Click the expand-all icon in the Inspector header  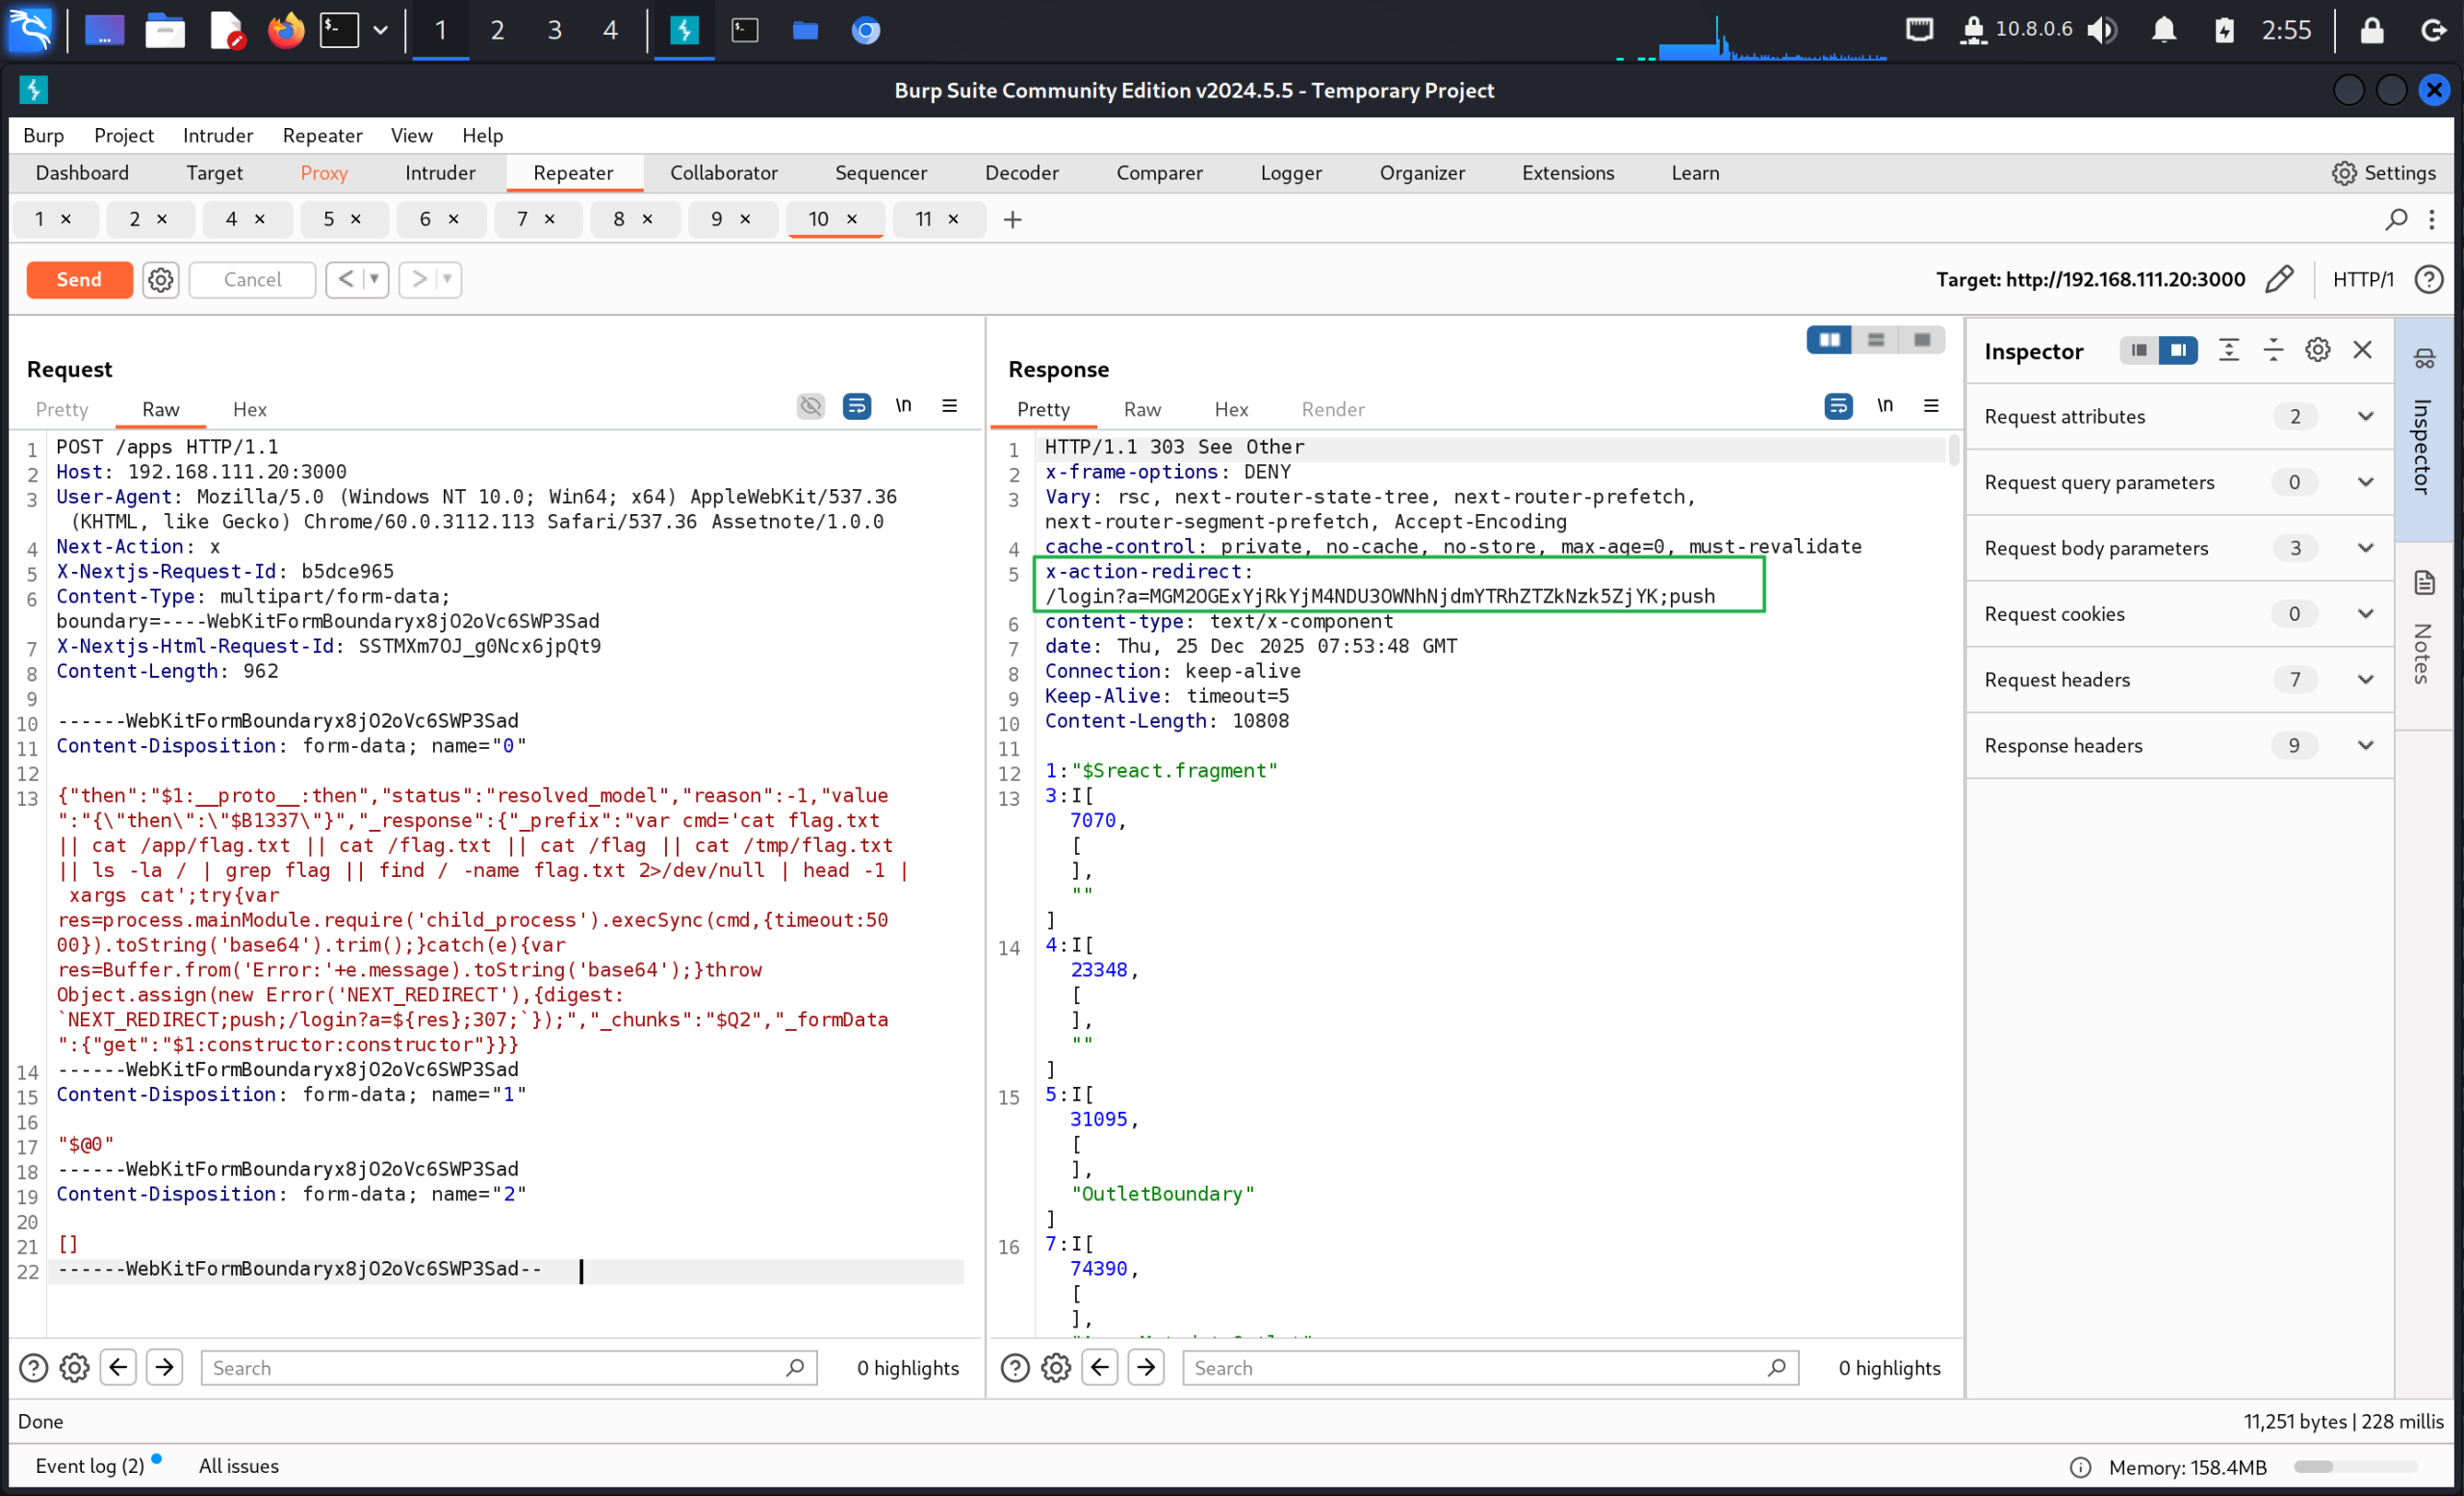click(x=2229, y=350)
